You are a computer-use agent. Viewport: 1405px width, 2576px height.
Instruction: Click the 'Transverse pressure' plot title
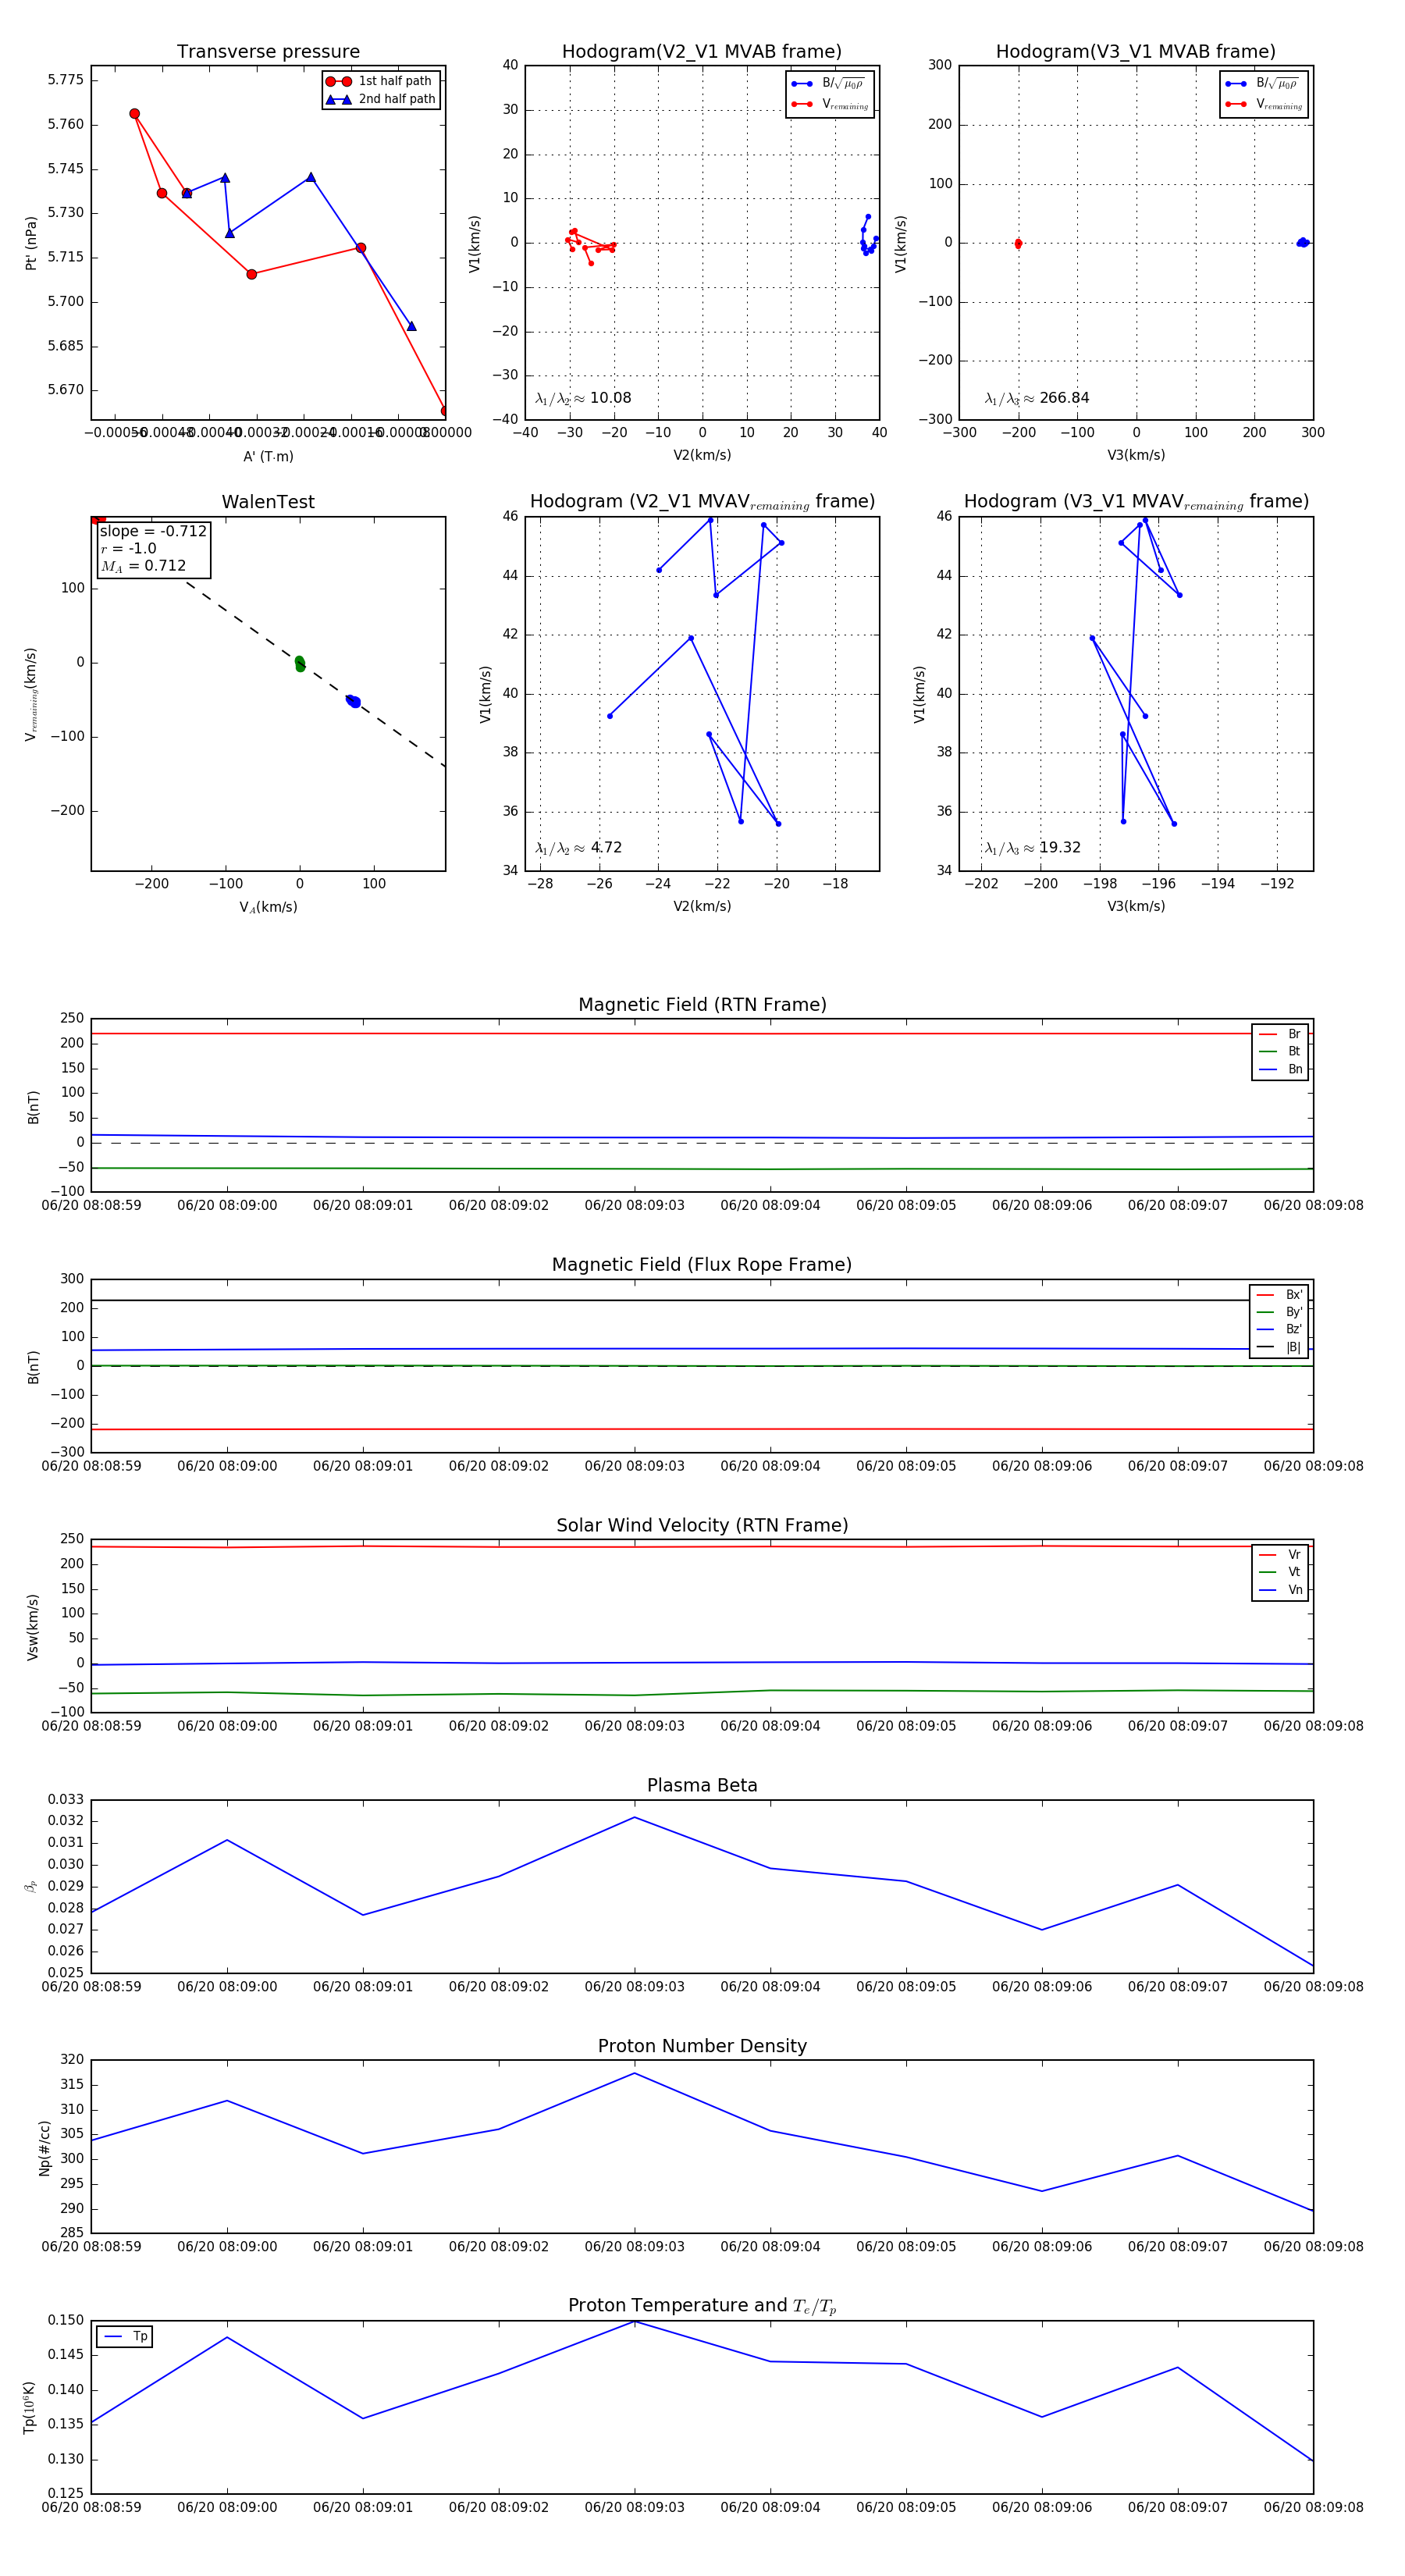pos(268,52)
